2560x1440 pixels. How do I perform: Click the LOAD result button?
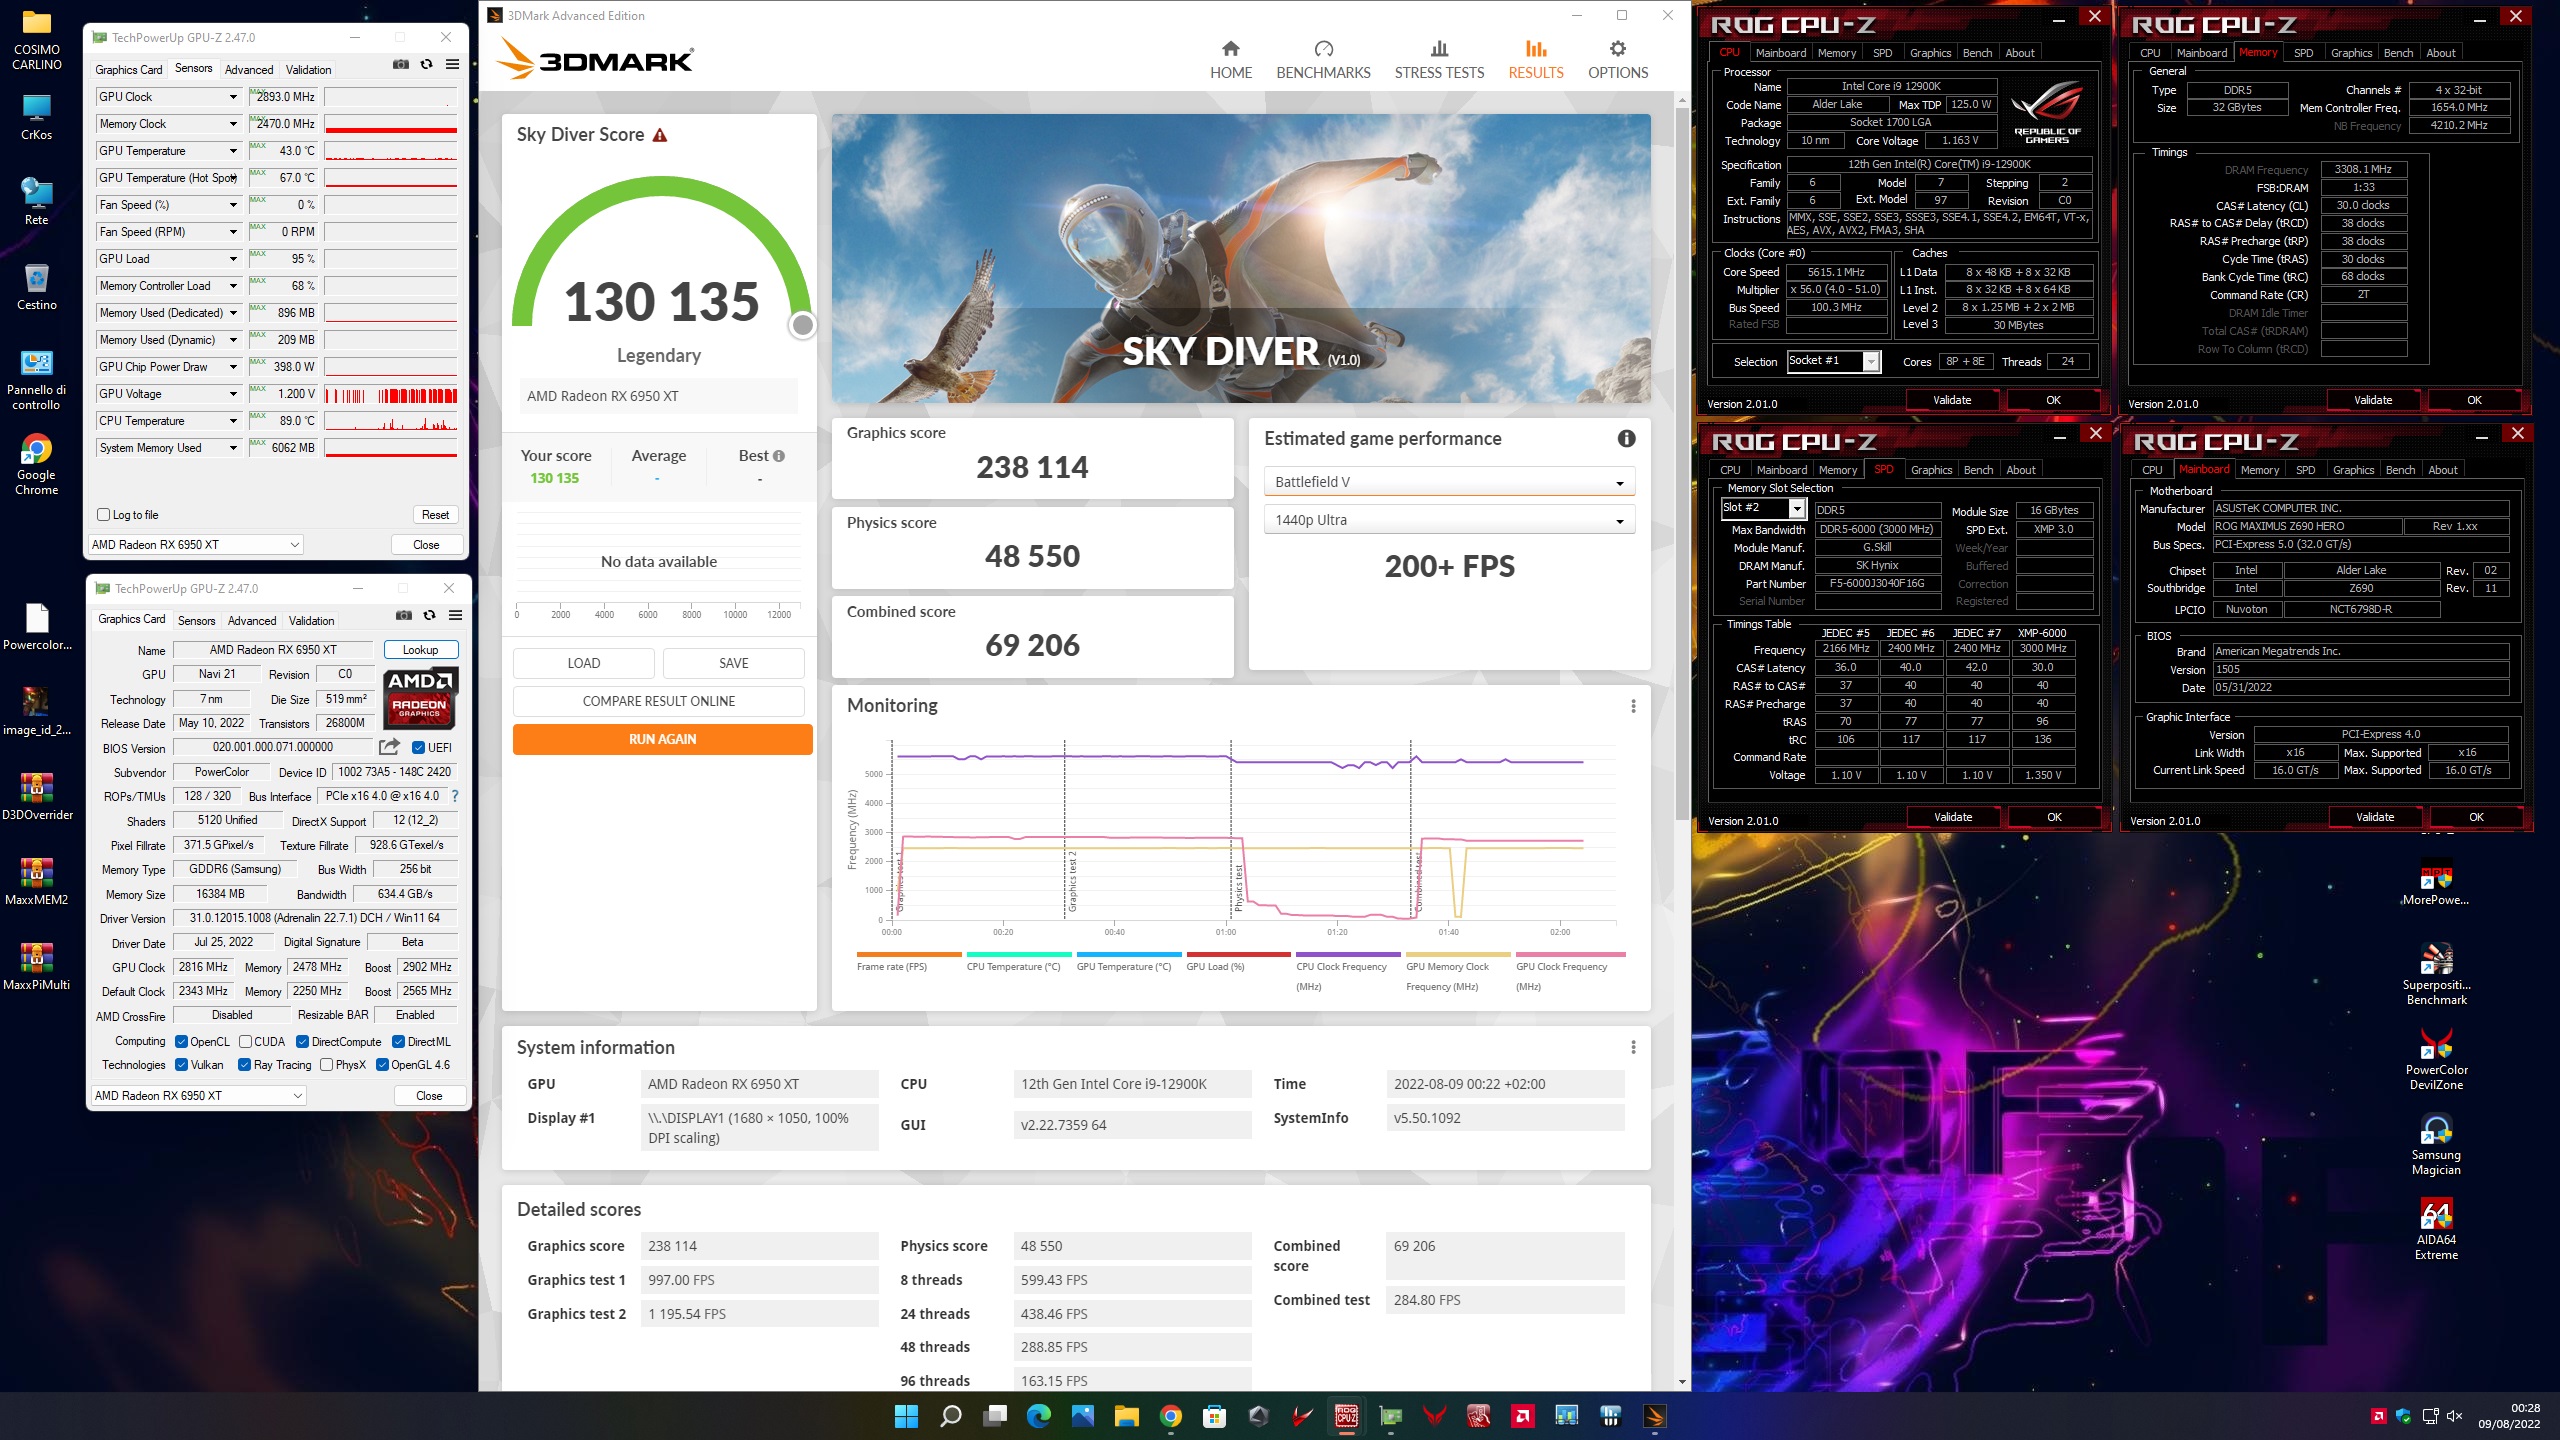tap(584, 663)
